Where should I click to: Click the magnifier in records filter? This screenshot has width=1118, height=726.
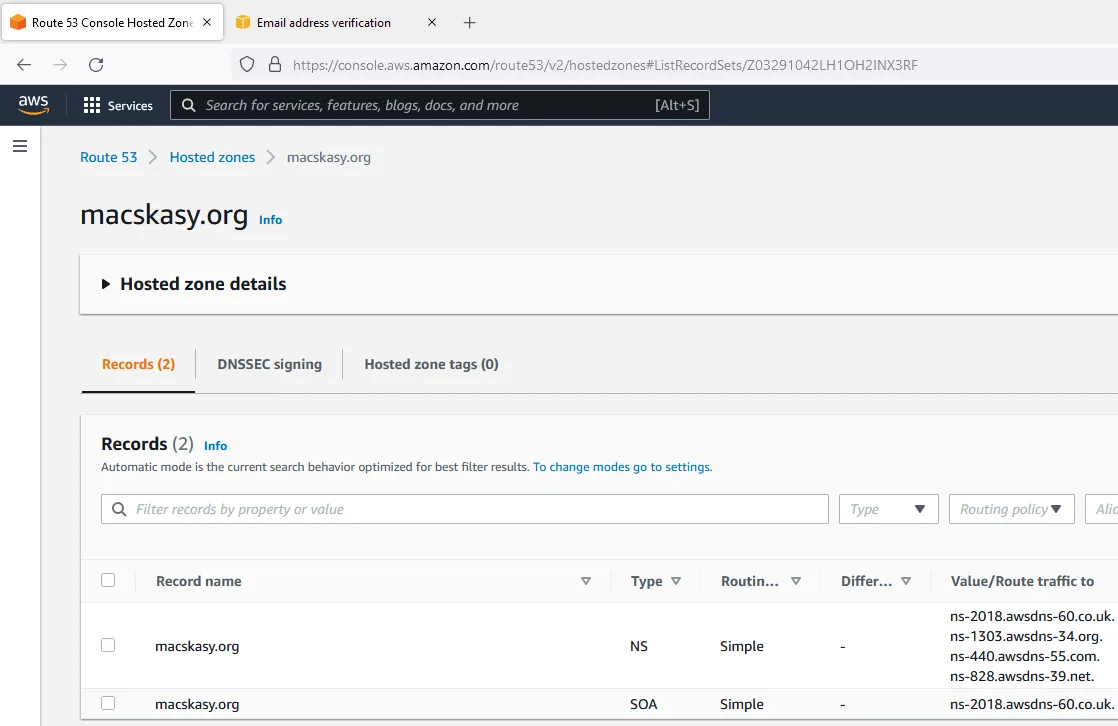(119, 509)
